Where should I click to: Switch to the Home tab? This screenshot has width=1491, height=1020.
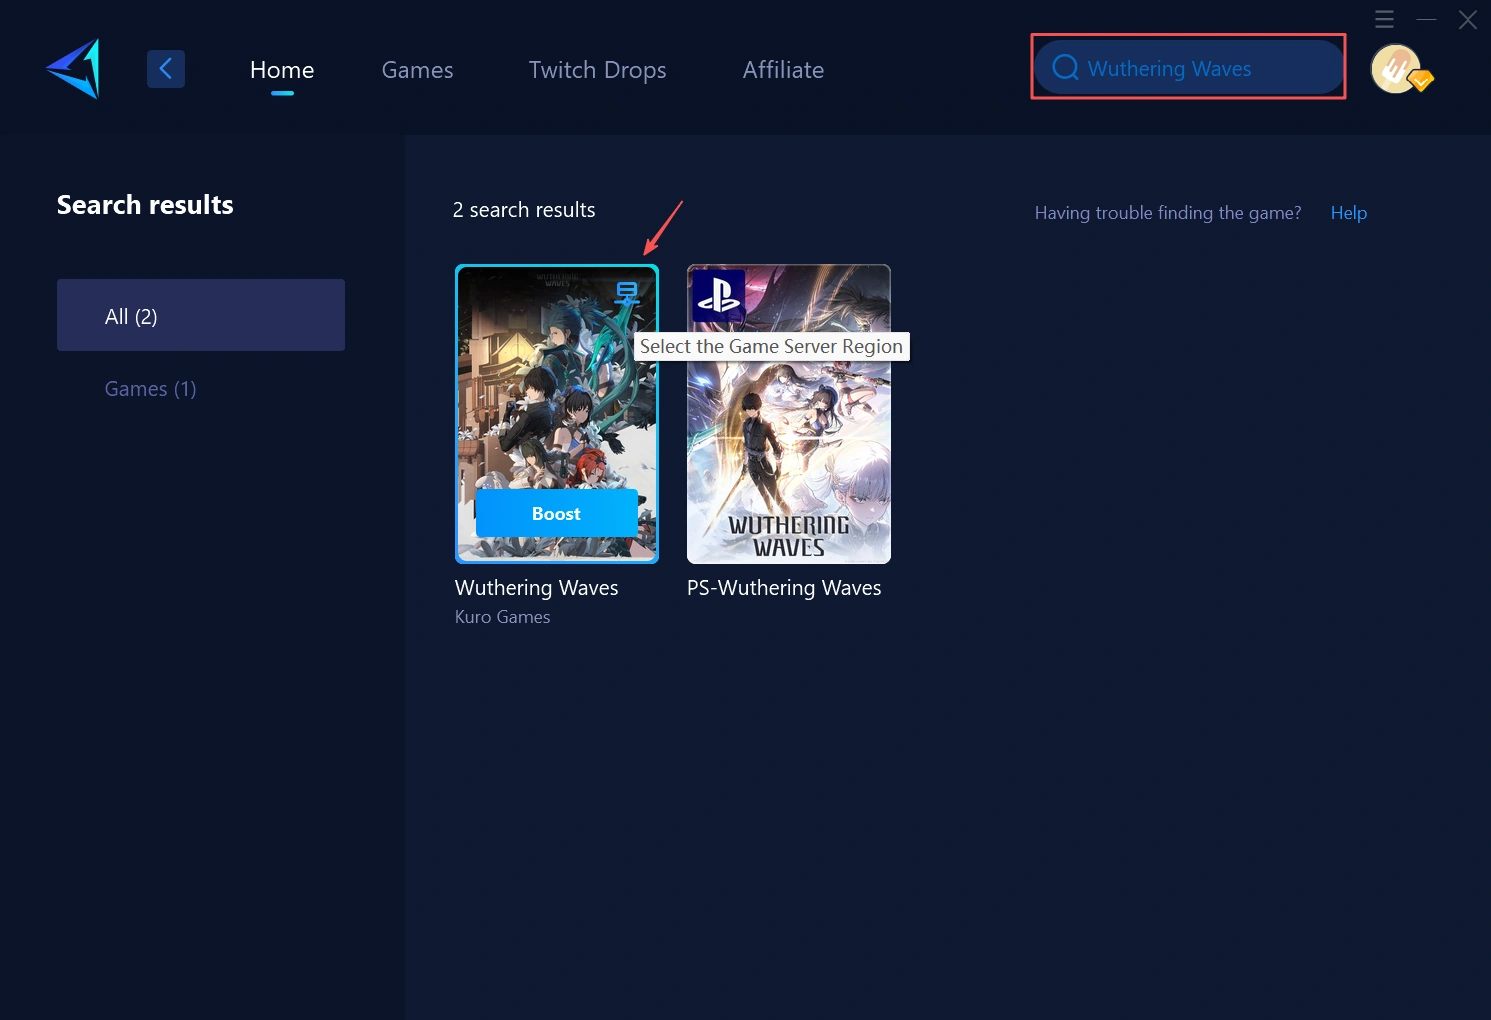coord(282,70)
